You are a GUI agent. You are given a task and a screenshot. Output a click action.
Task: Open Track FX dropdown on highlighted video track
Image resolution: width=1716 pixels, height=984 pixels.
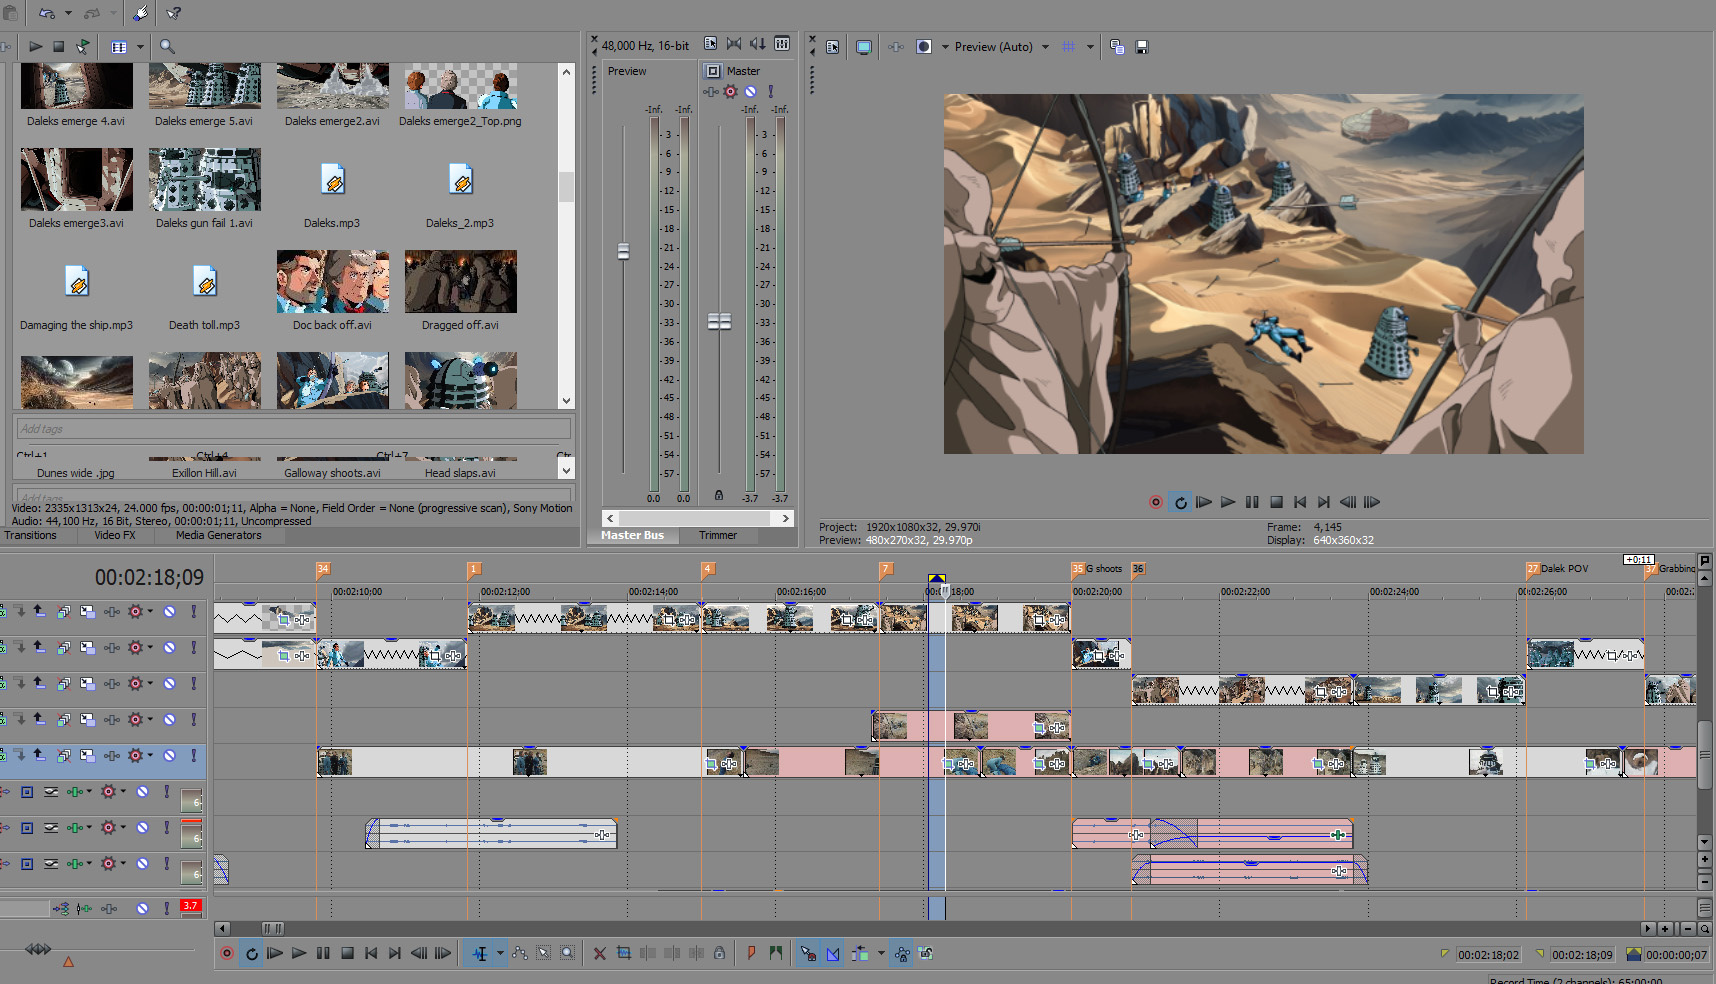coord(150,756)
